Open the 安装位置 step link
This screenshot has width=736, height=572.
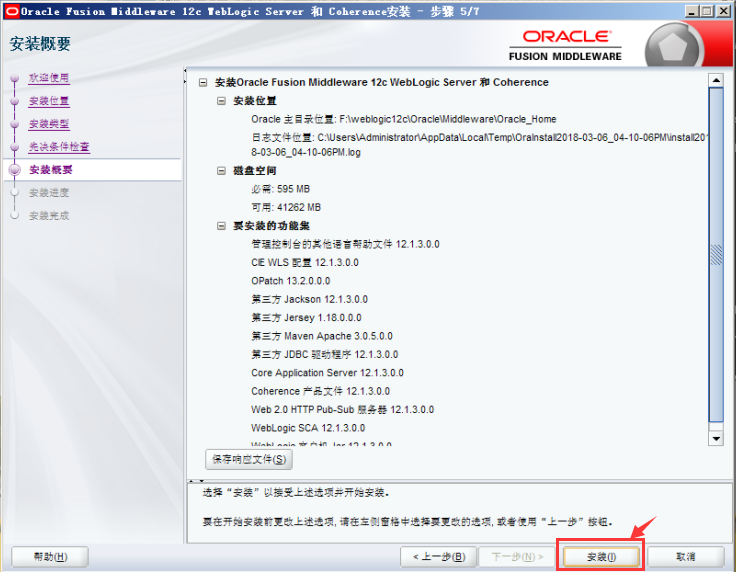tap(49, 101)
